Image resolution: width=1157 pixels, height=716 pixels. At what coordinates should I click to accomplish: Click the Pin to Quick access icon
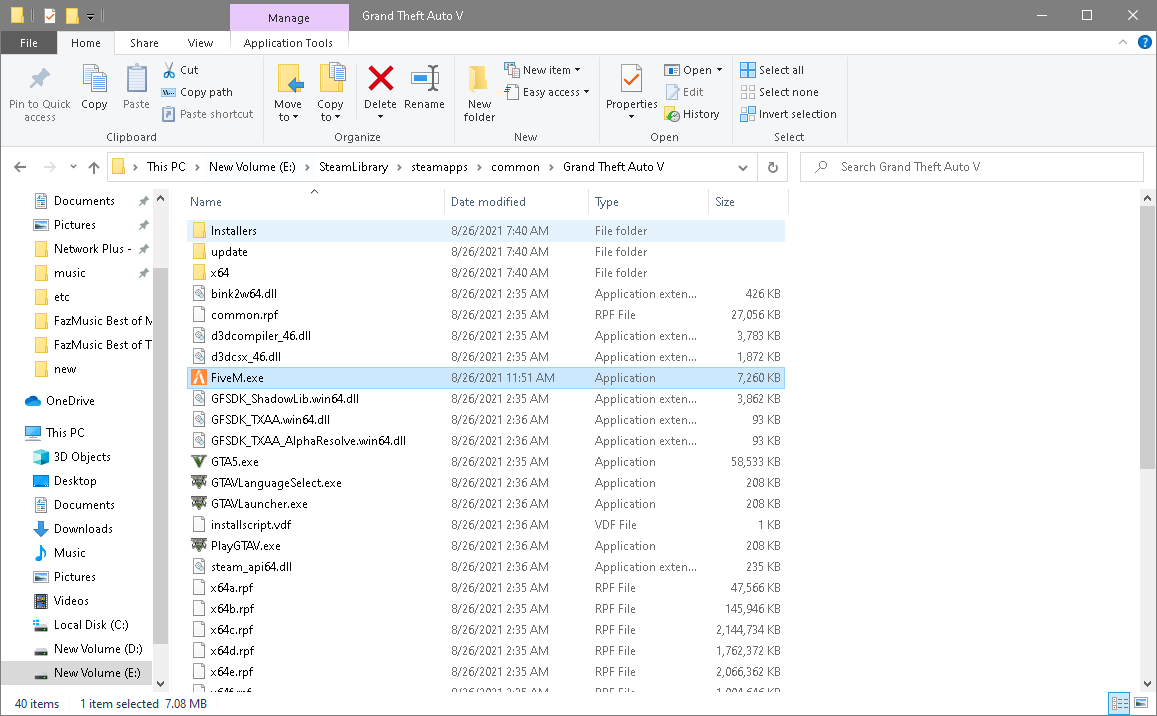(x=39, y=78)
